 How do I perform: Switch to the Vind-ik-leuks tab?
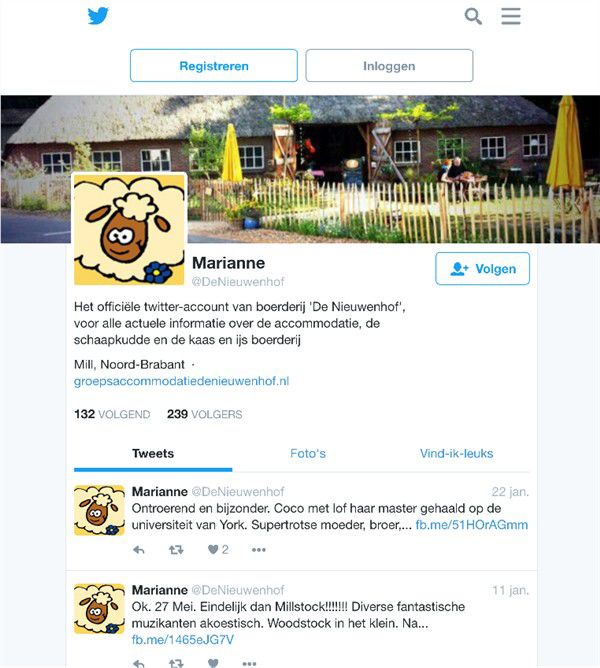[456, 454]
